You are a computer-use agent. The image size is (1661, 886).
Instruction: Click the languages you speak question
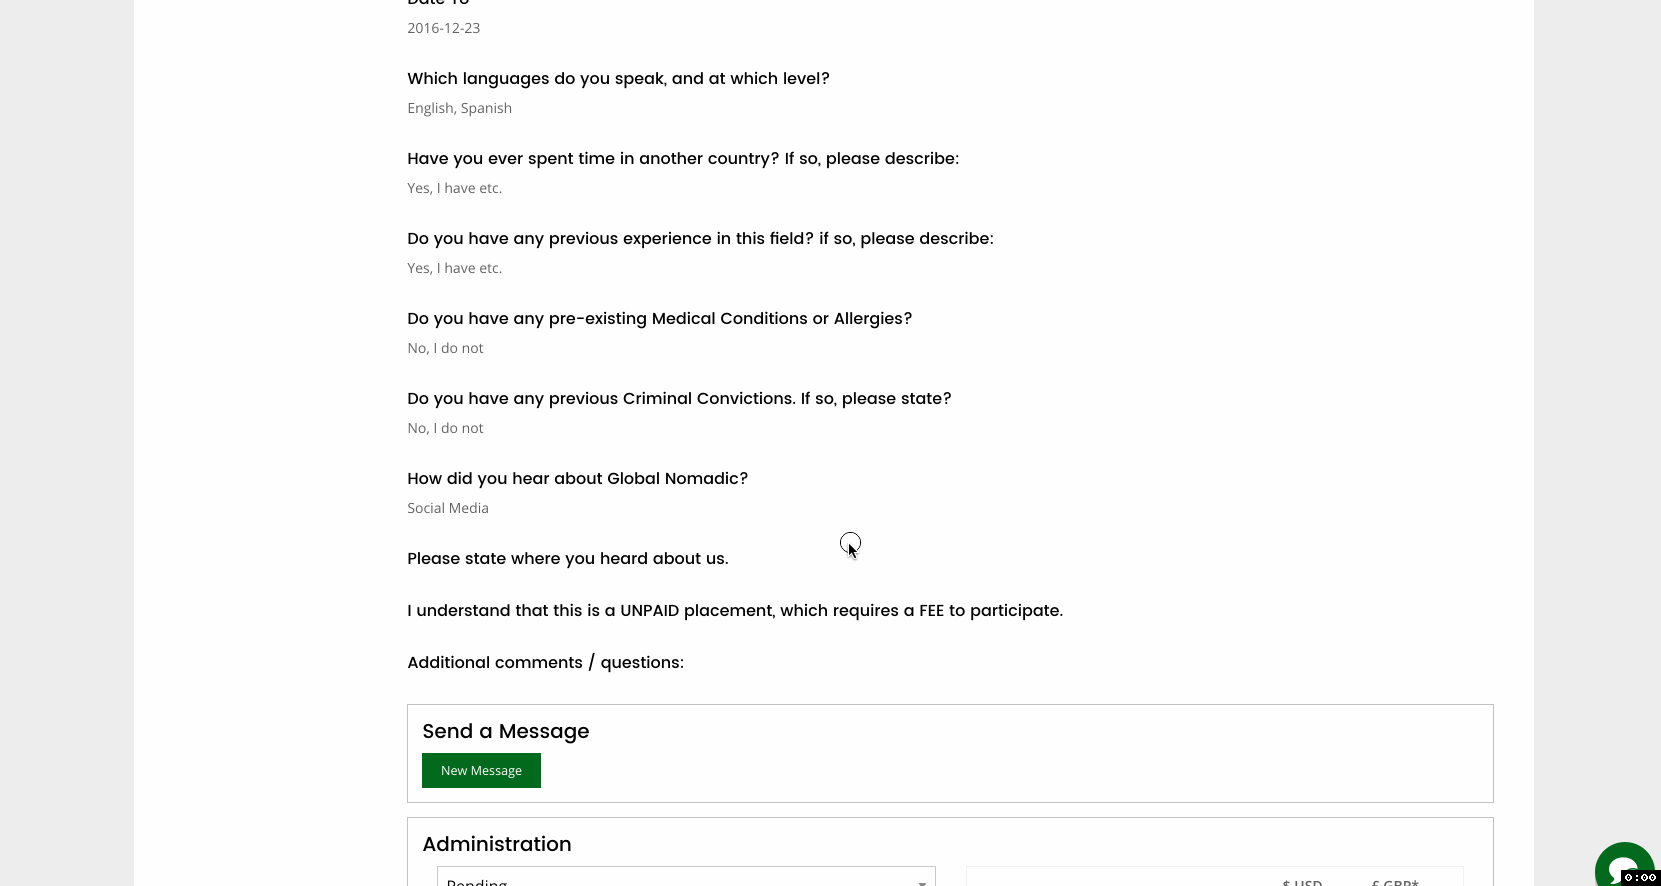coord(618,78)
